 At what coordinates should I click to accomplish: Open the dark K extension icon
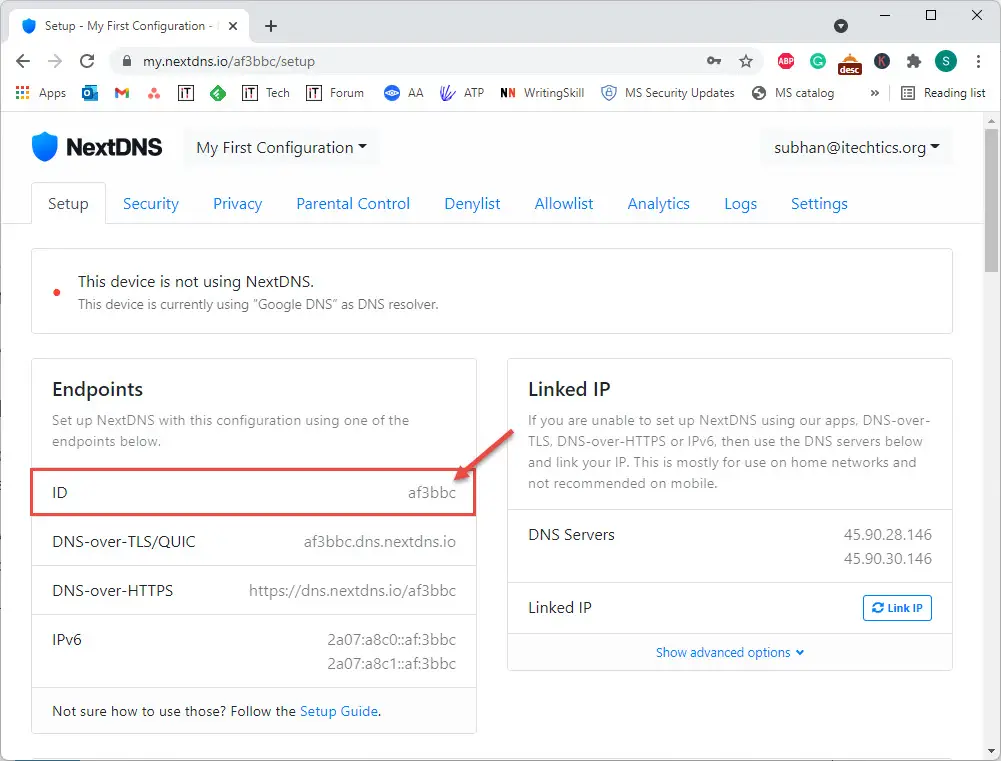tap(882, 61)
